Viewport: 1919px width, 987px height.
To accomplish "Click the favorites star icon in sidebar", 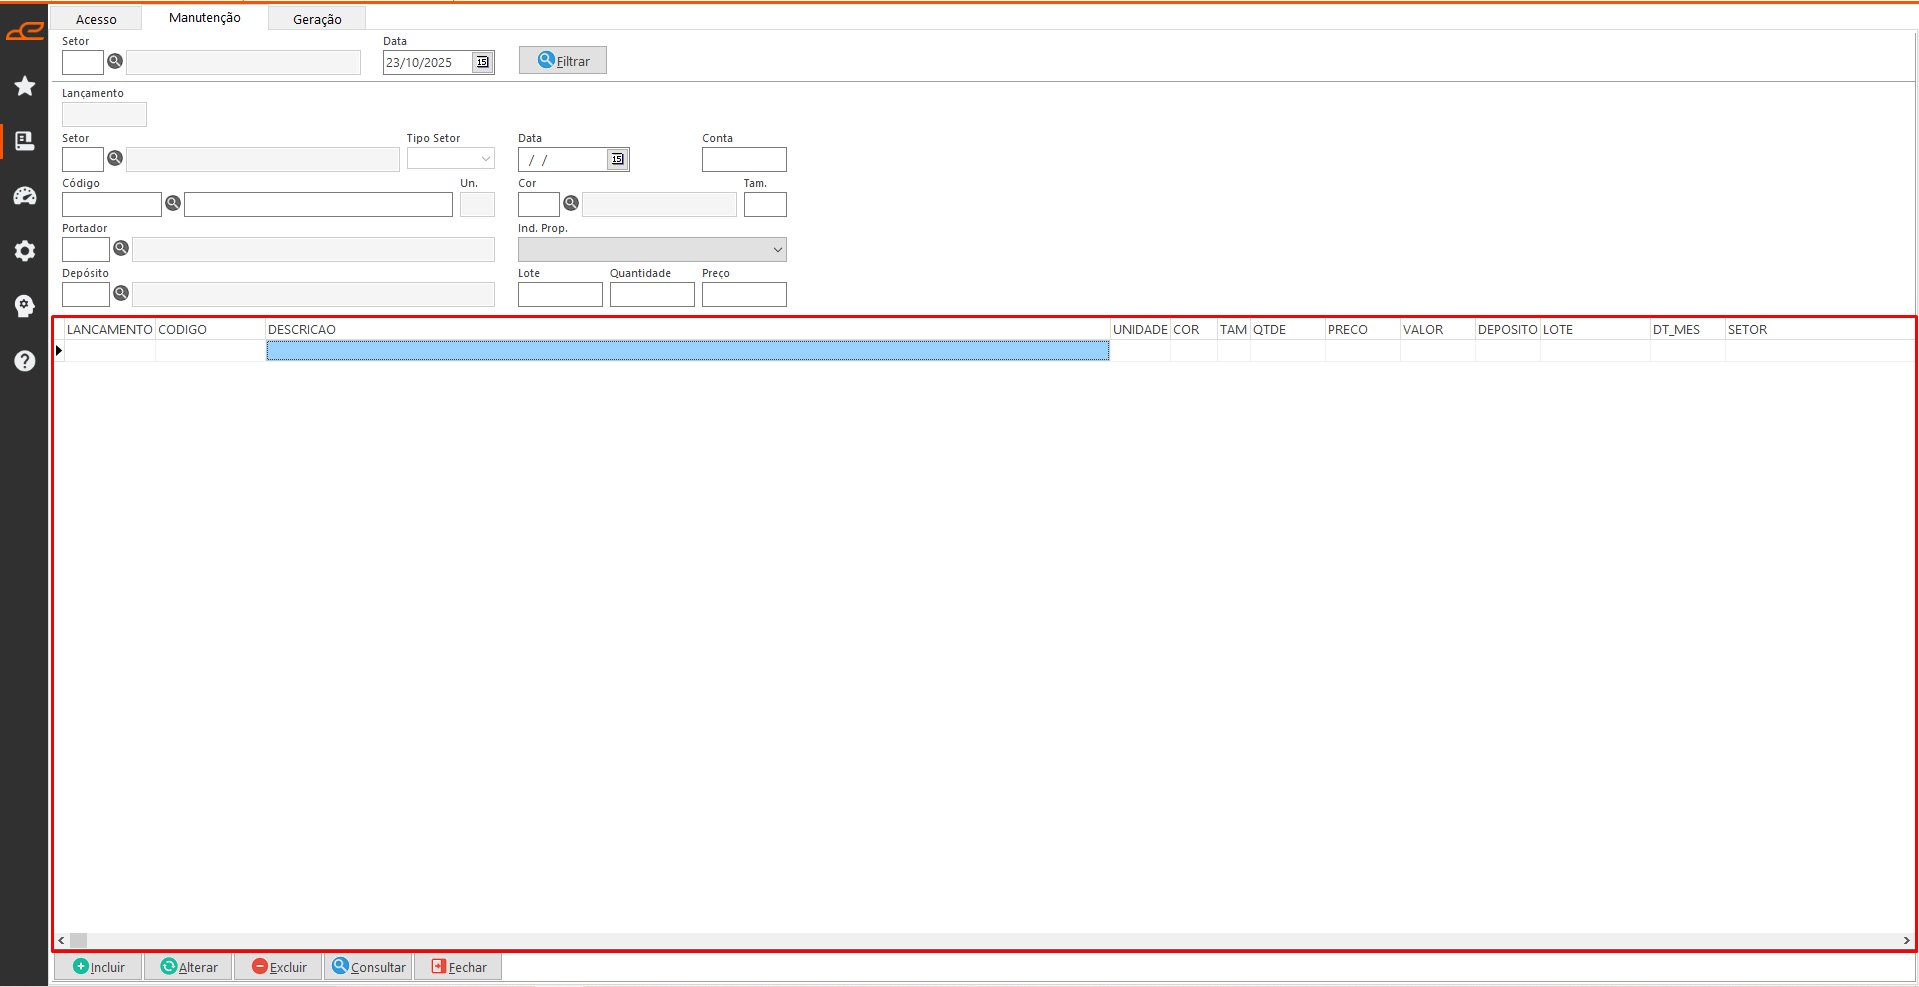I will click(25, 87).
